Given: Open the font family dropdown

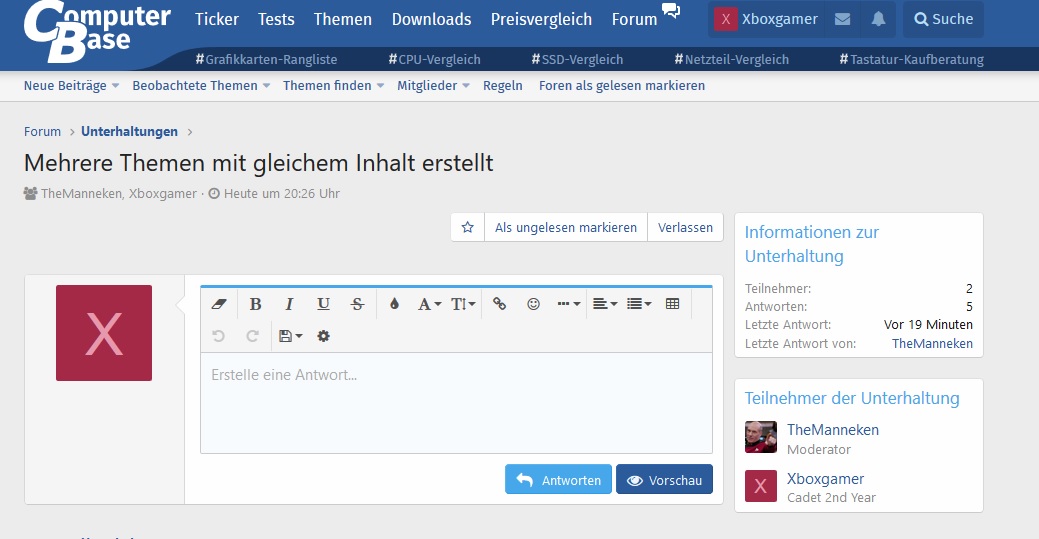Looking at the screenshot, I should (429, 304).
